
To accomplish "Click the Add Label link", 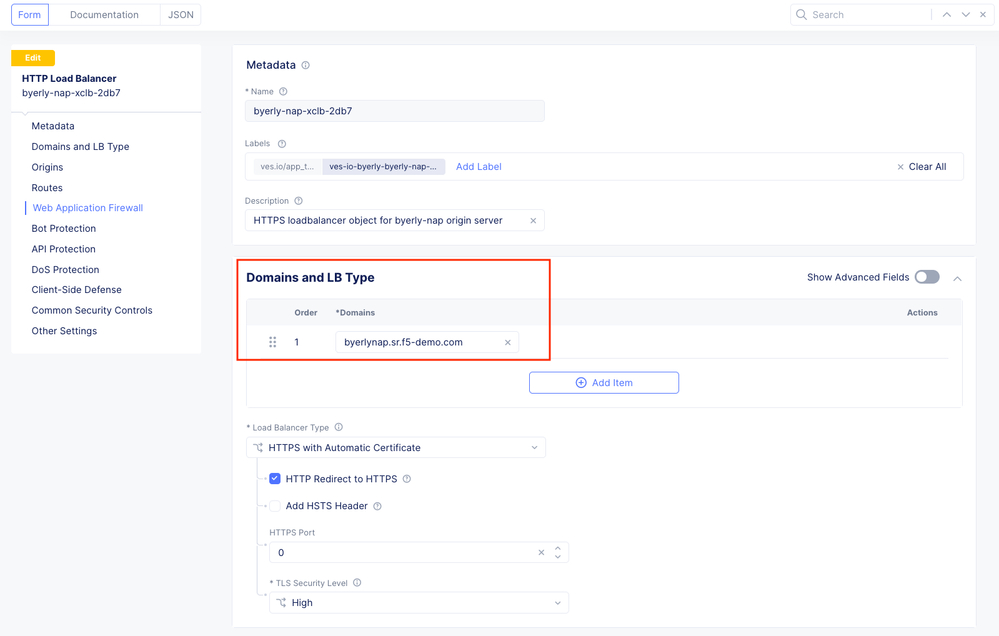I will pyautogui.click(x=479, y=167).
